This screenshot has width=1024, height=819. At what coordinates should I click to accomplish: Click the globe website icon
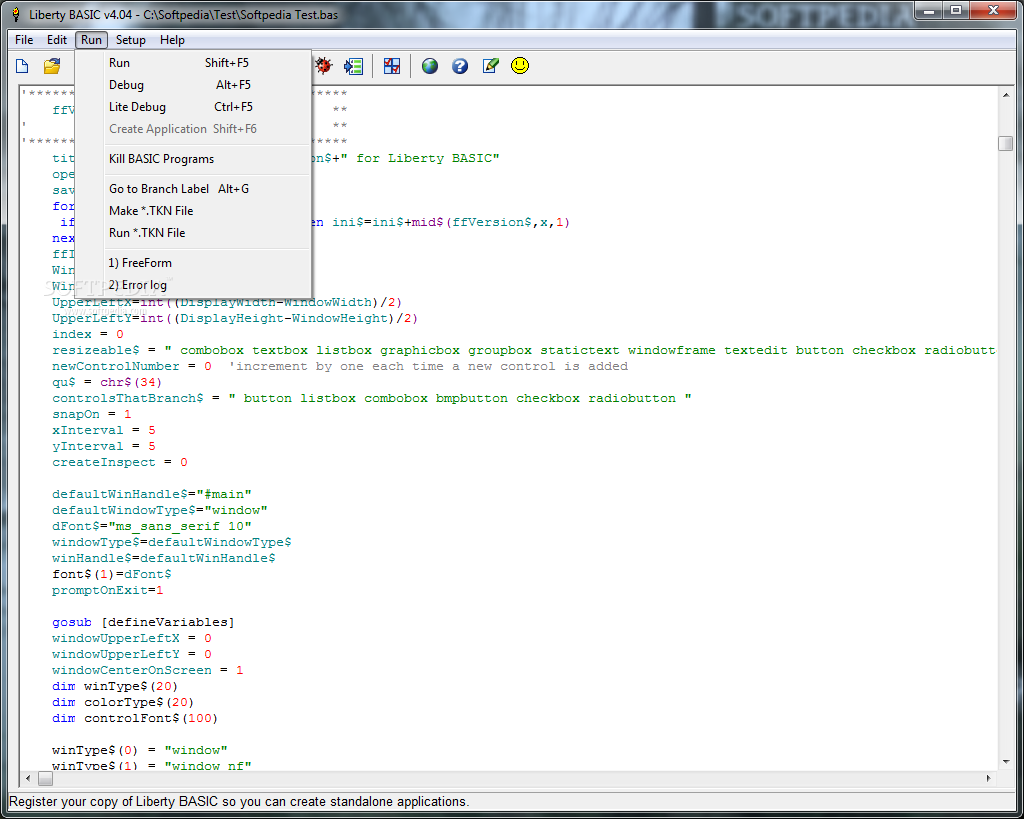[x=430, y=66]
